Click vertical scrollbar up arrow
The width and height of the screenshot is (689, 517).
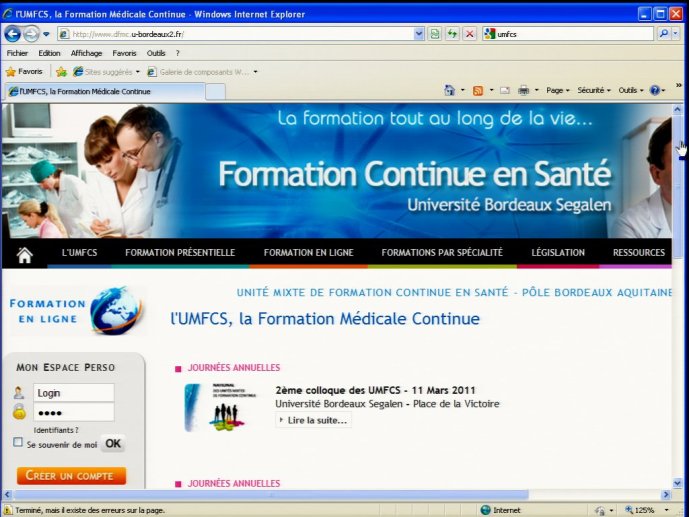click(x=677, y=109)
